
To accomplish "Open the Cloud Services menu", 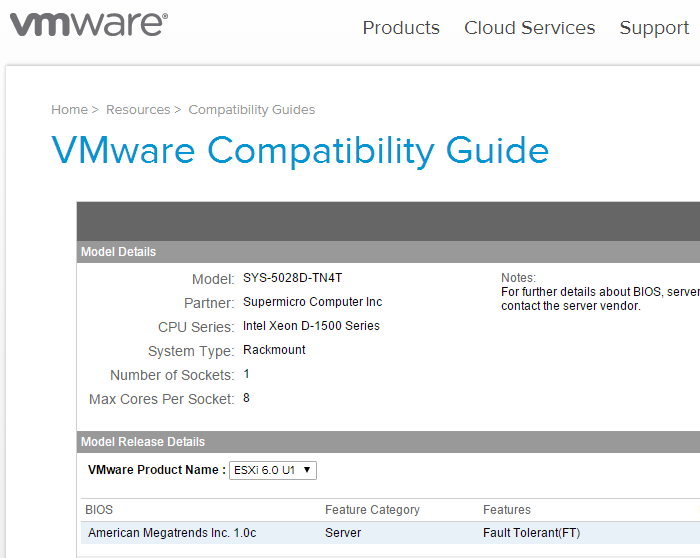I will click(x=529, y=28).
